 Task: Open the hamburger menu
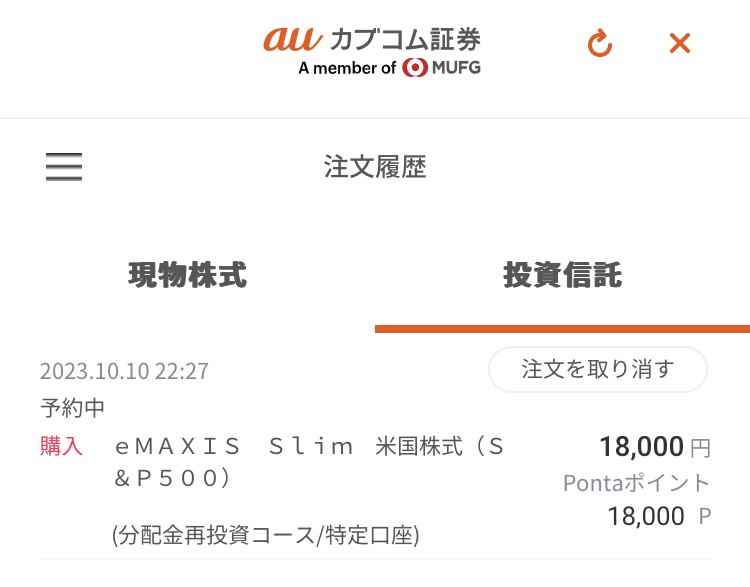(x=64, y=166)
